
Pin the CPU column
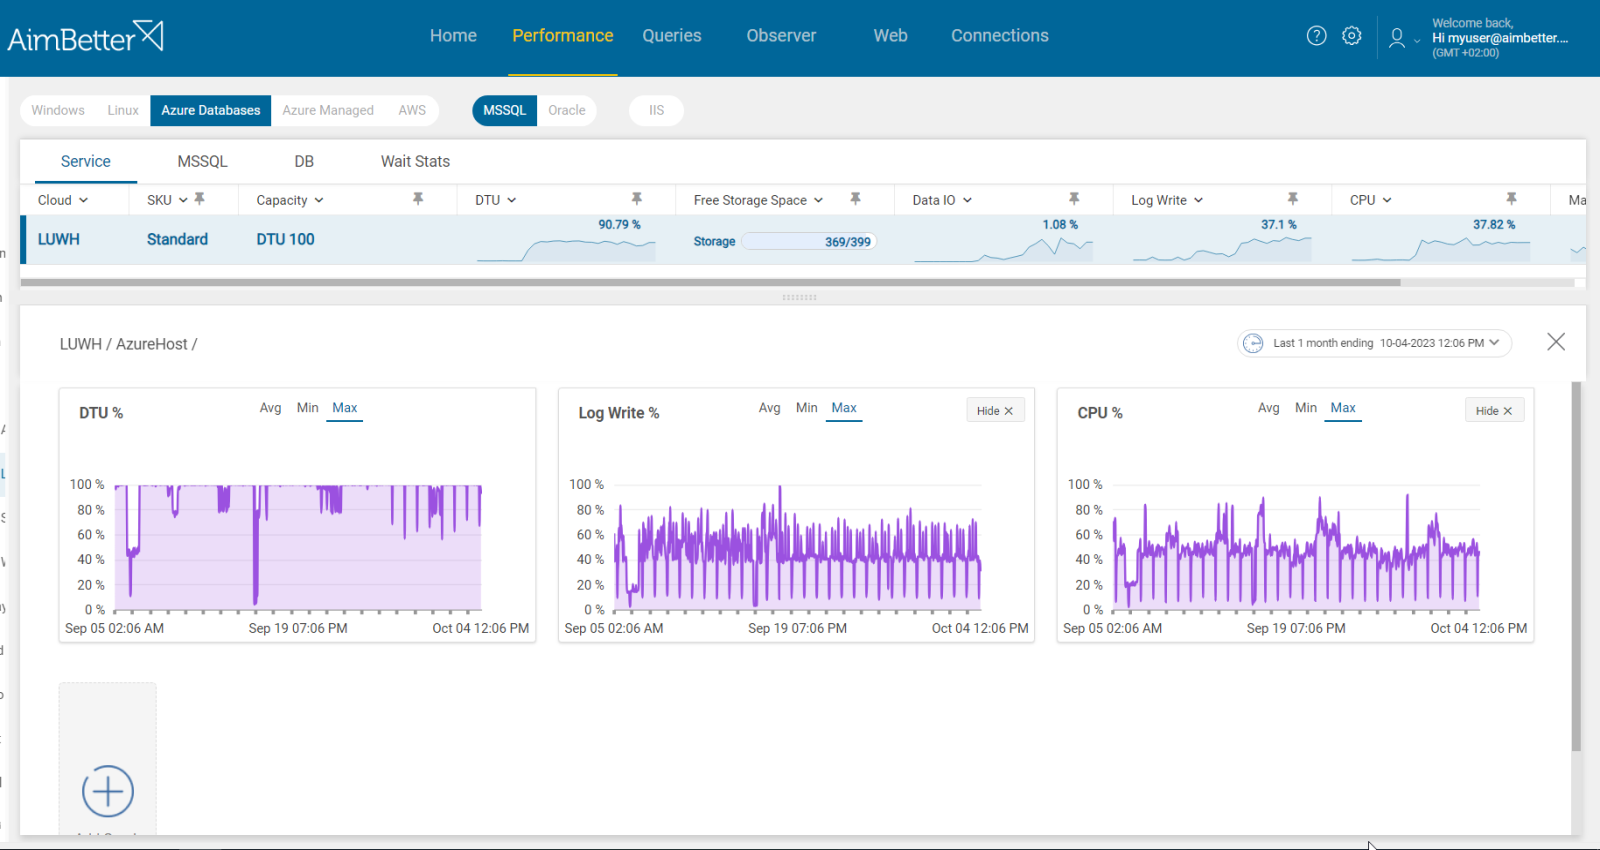point(1511,199)
